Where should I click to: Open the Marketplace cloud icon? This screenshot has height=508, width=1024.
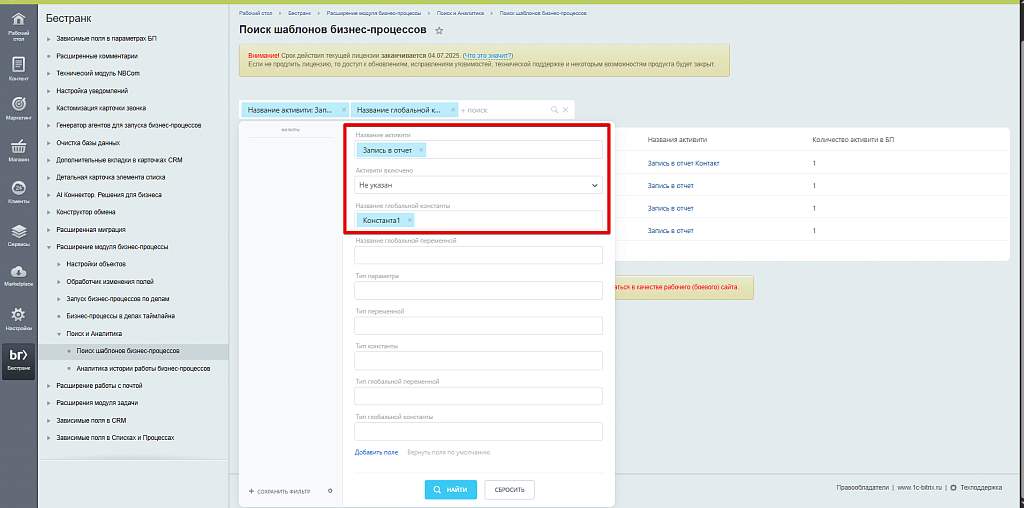[x=18, y=275]
